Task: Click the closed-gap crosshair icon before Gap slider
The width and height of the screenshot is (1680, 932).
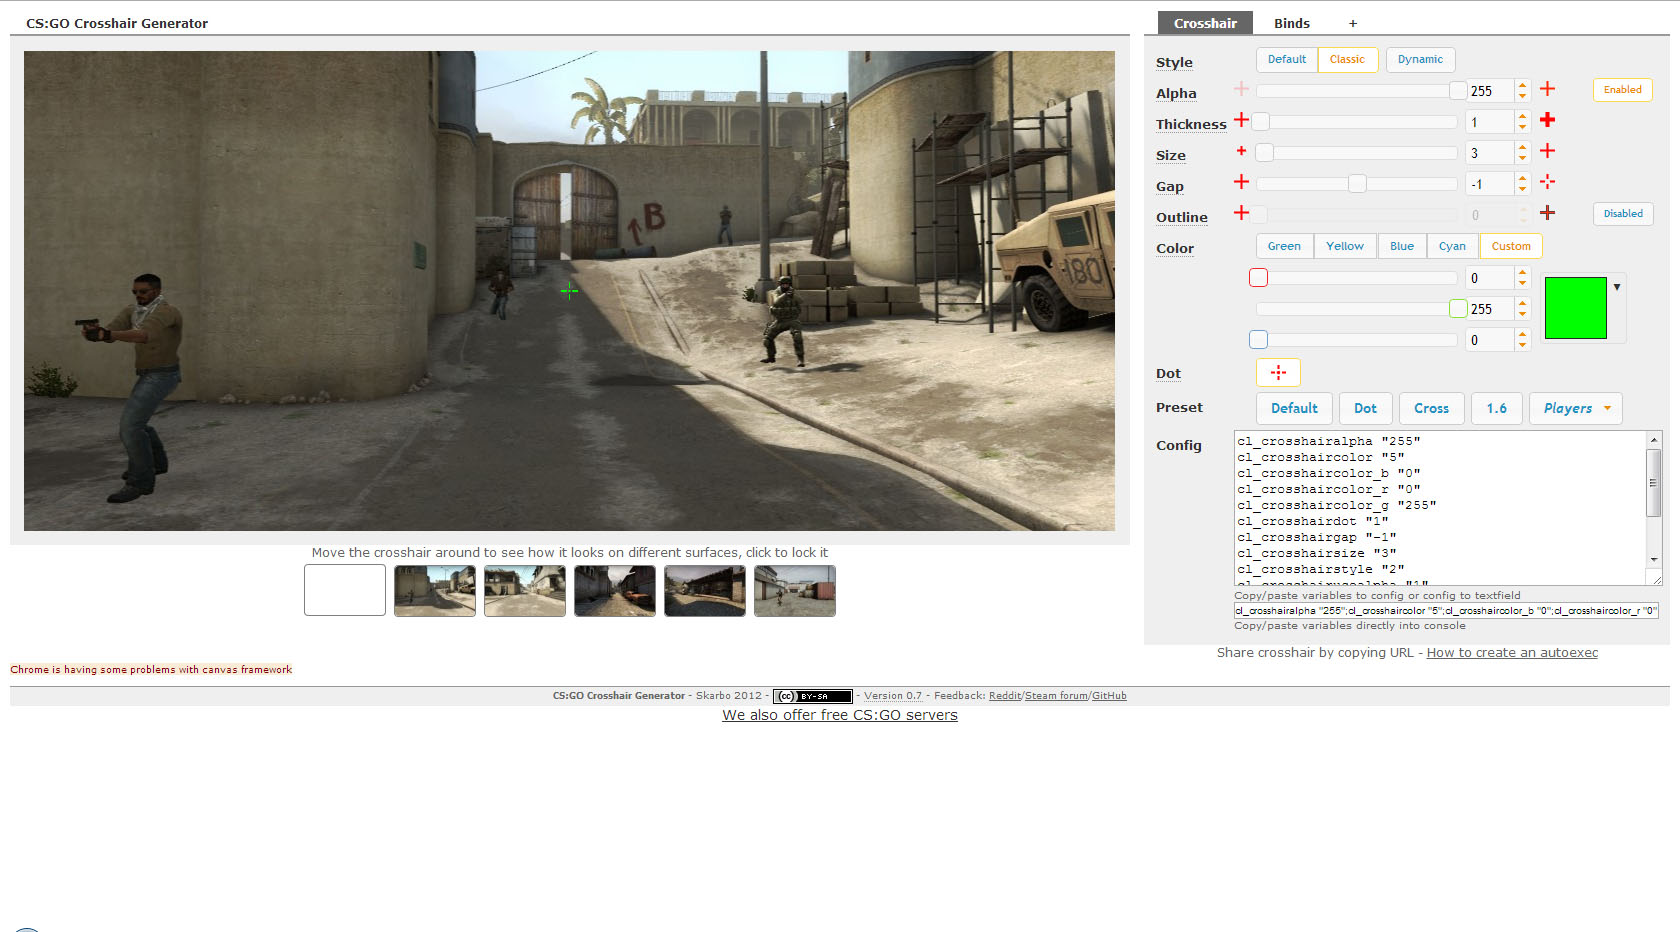Action: 1241,182
